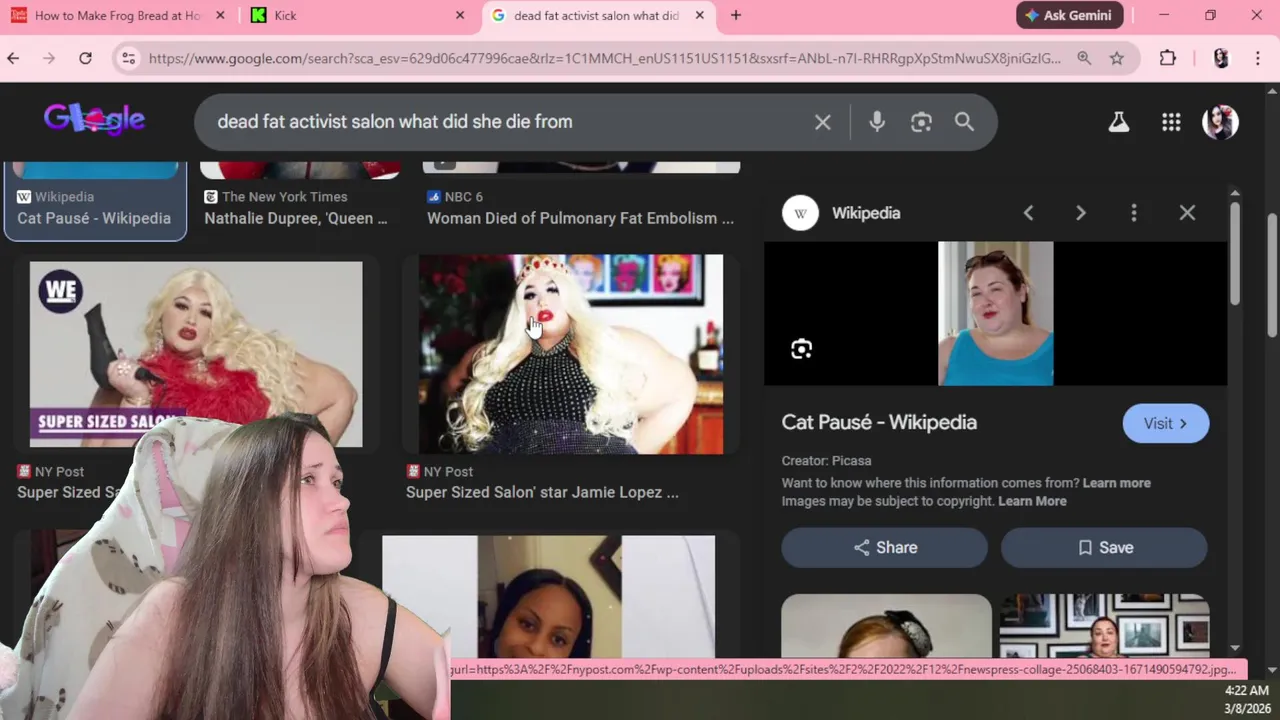The image size is (1280, 720).
Task: Open Cat Pausé Wikipedia result caption
Action: (x=94, y=218)
